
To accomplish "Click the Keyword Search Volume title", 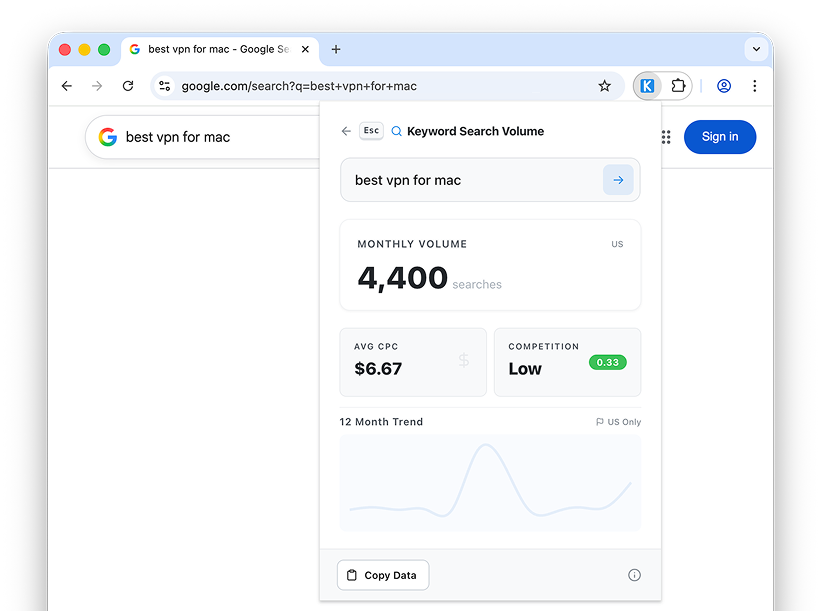I will 475,131.
